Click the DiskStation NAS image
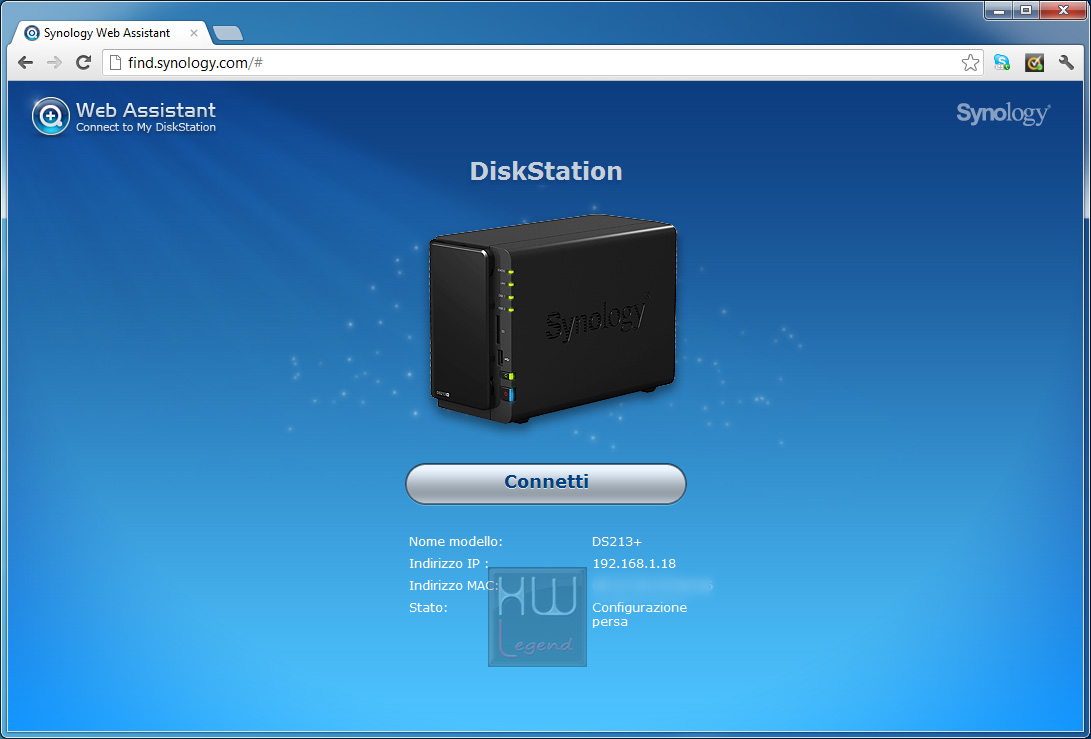The image size is (1091, 739). pos(553,319)
